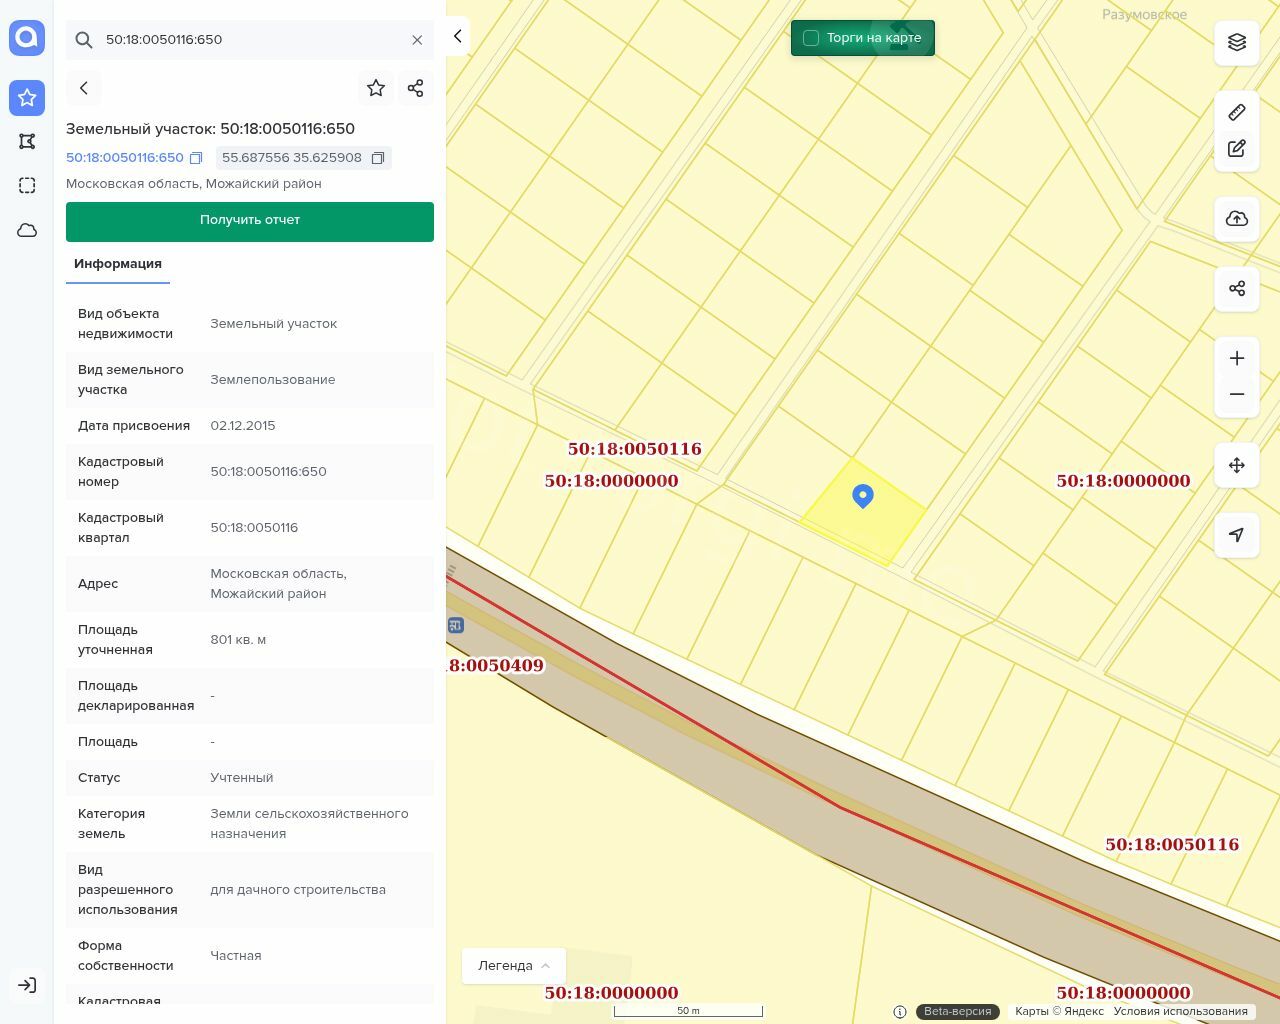Image resolution: width=1280 pixels, height=1024 pixels.
Task: Click the cloud upload icon on map
Action: click(1237, 219)
